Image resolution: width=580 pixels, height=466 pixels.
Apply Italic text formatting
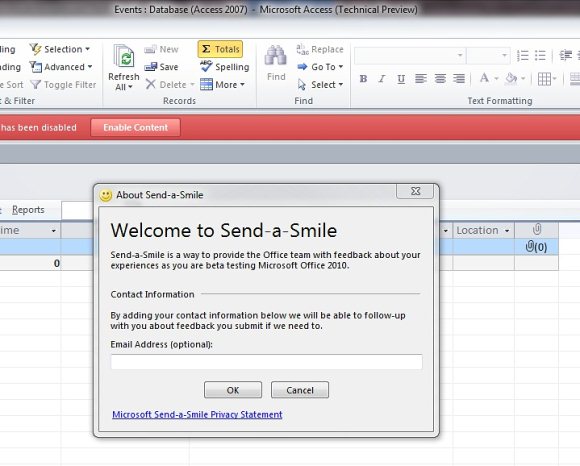click(382, 79)
